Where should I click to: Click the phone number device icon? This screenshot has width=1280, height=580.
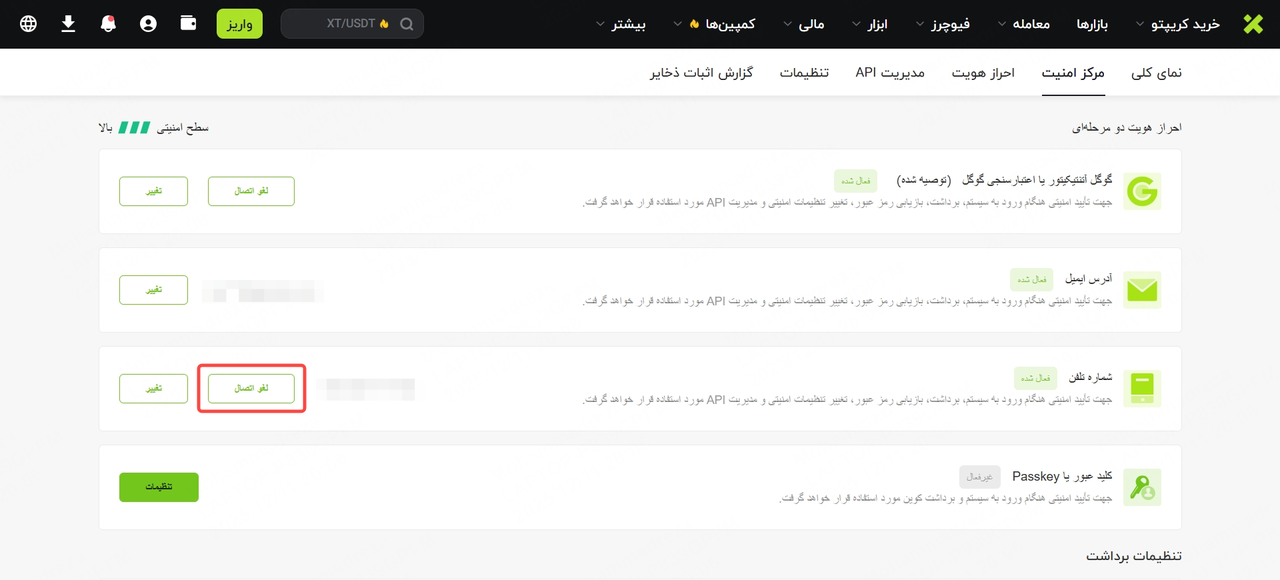pyautogui.click(x=1142, y=388)
